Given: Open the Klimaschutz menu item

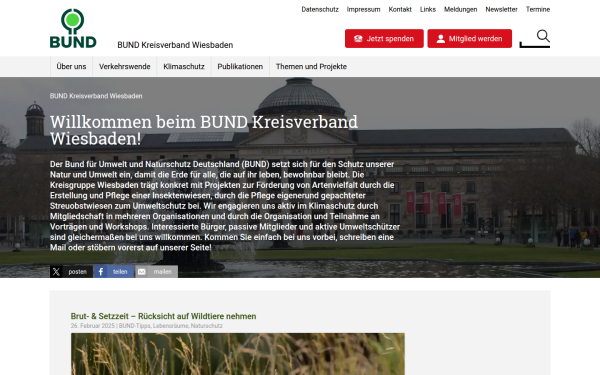Looking at the screenshot, I should 184,67.
